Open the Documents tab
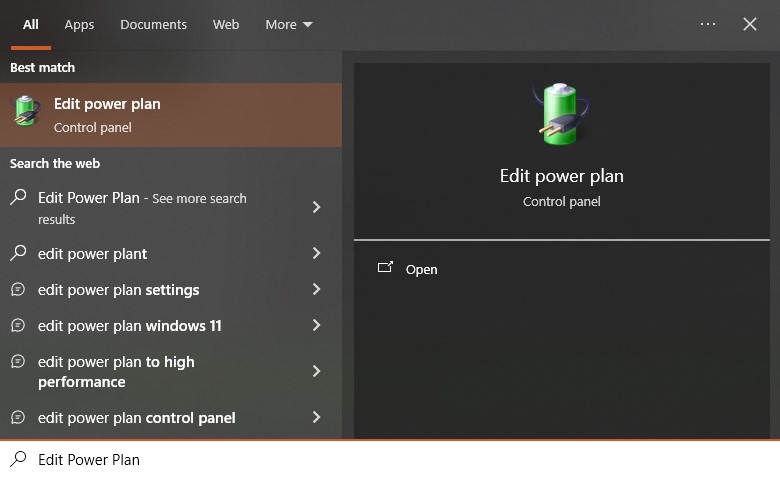This screenshot has width=780, height=477. coord(153,24)
